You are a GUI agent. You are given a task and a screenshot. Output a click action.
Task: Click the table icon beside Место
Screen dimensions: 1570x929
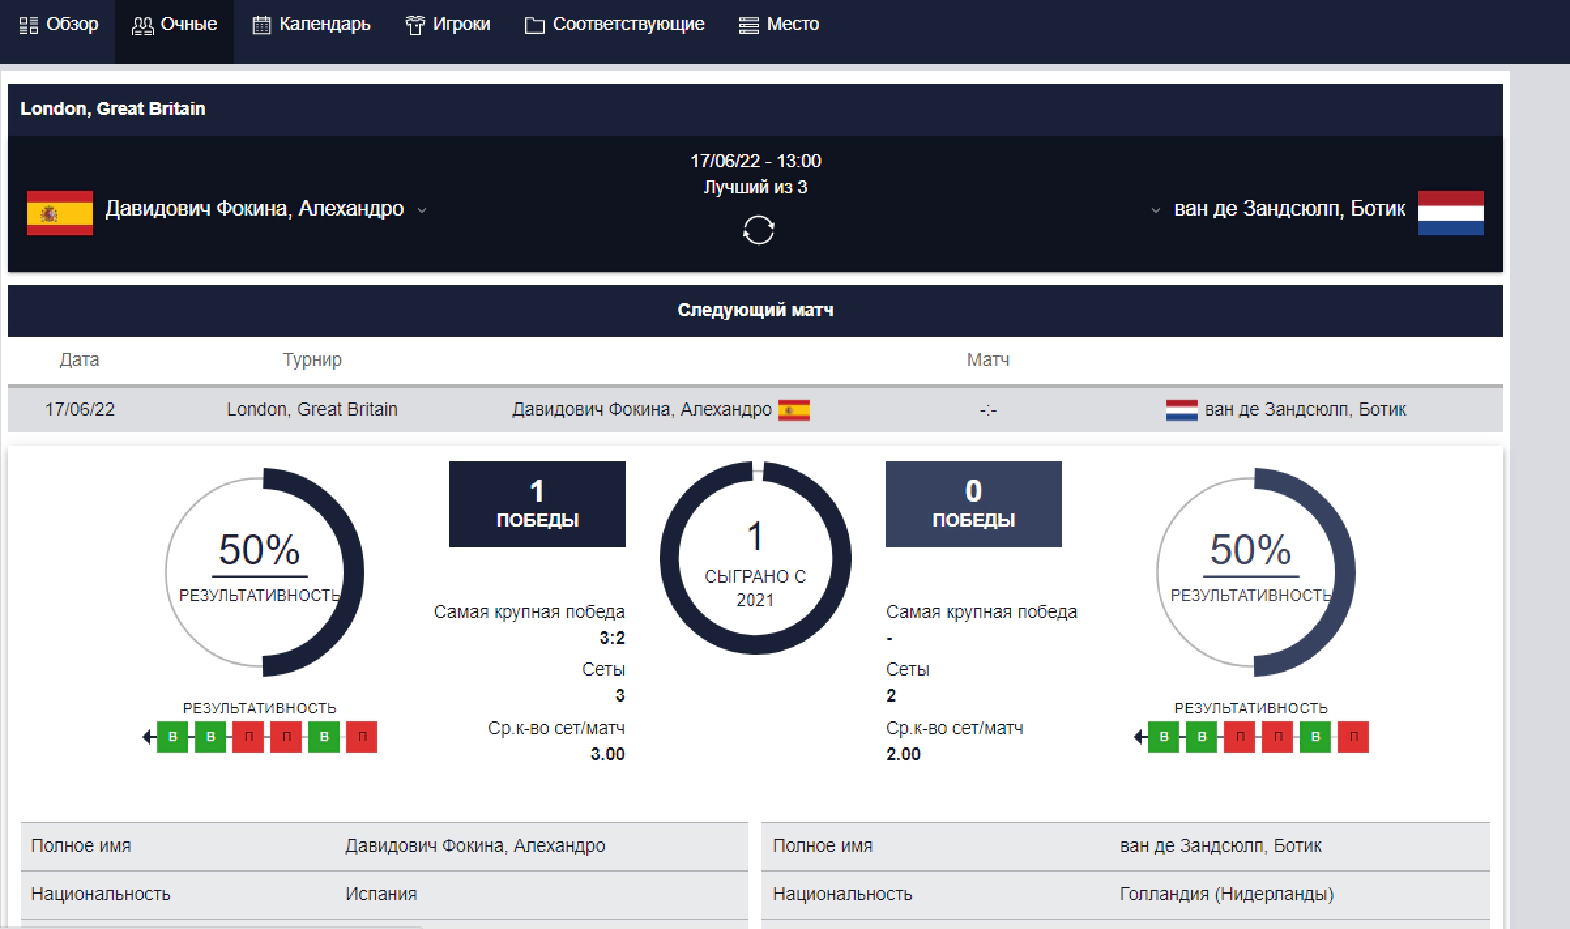click(749, 25)
